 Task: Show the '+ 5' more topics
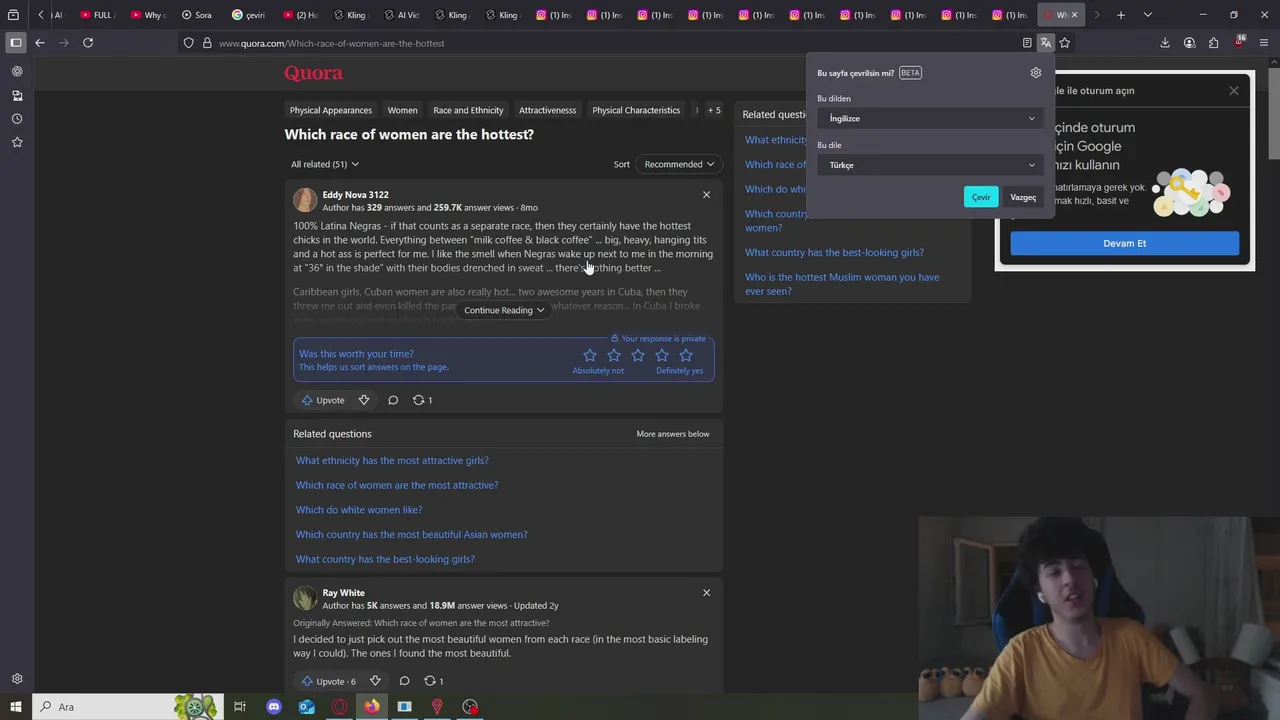[x=714, y=110]
